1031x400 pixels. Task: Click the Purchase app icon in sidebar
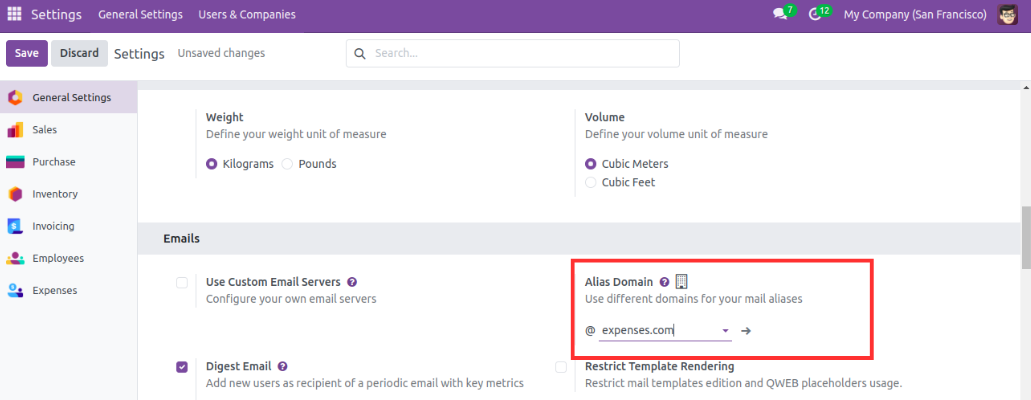pos(14,162)
